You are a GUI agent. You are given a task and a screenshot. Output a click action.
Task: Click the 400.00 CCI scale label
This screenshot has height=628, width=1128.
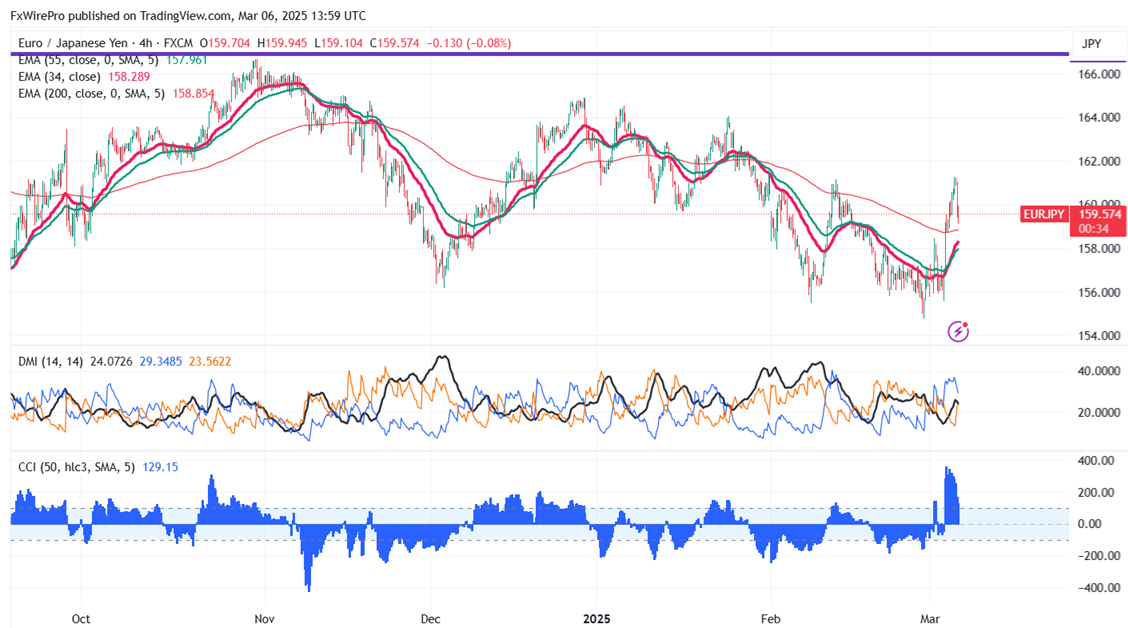pos(1096,460)
